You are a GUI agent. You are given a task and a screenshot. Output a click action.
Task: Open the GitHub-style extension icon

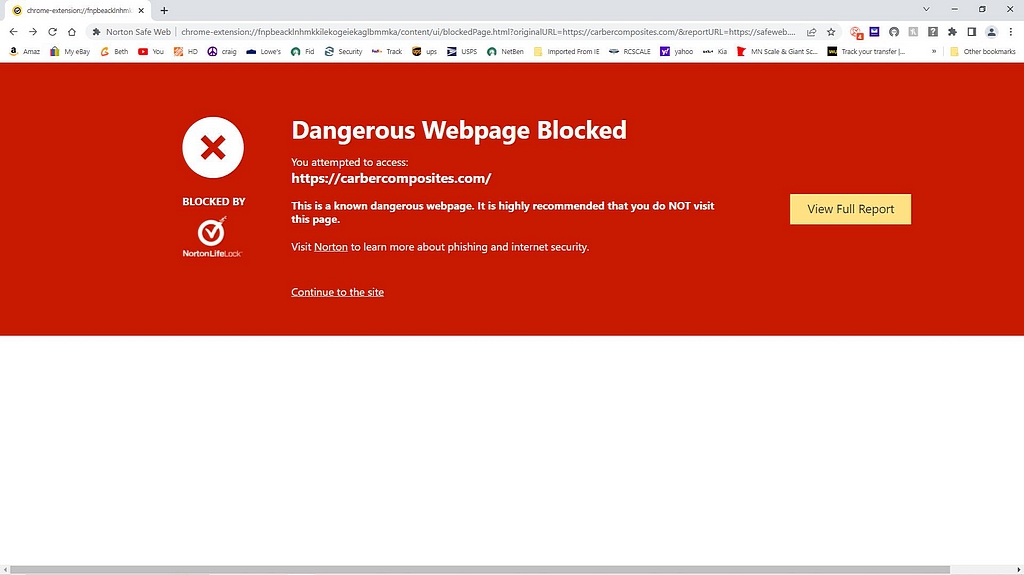894,32
